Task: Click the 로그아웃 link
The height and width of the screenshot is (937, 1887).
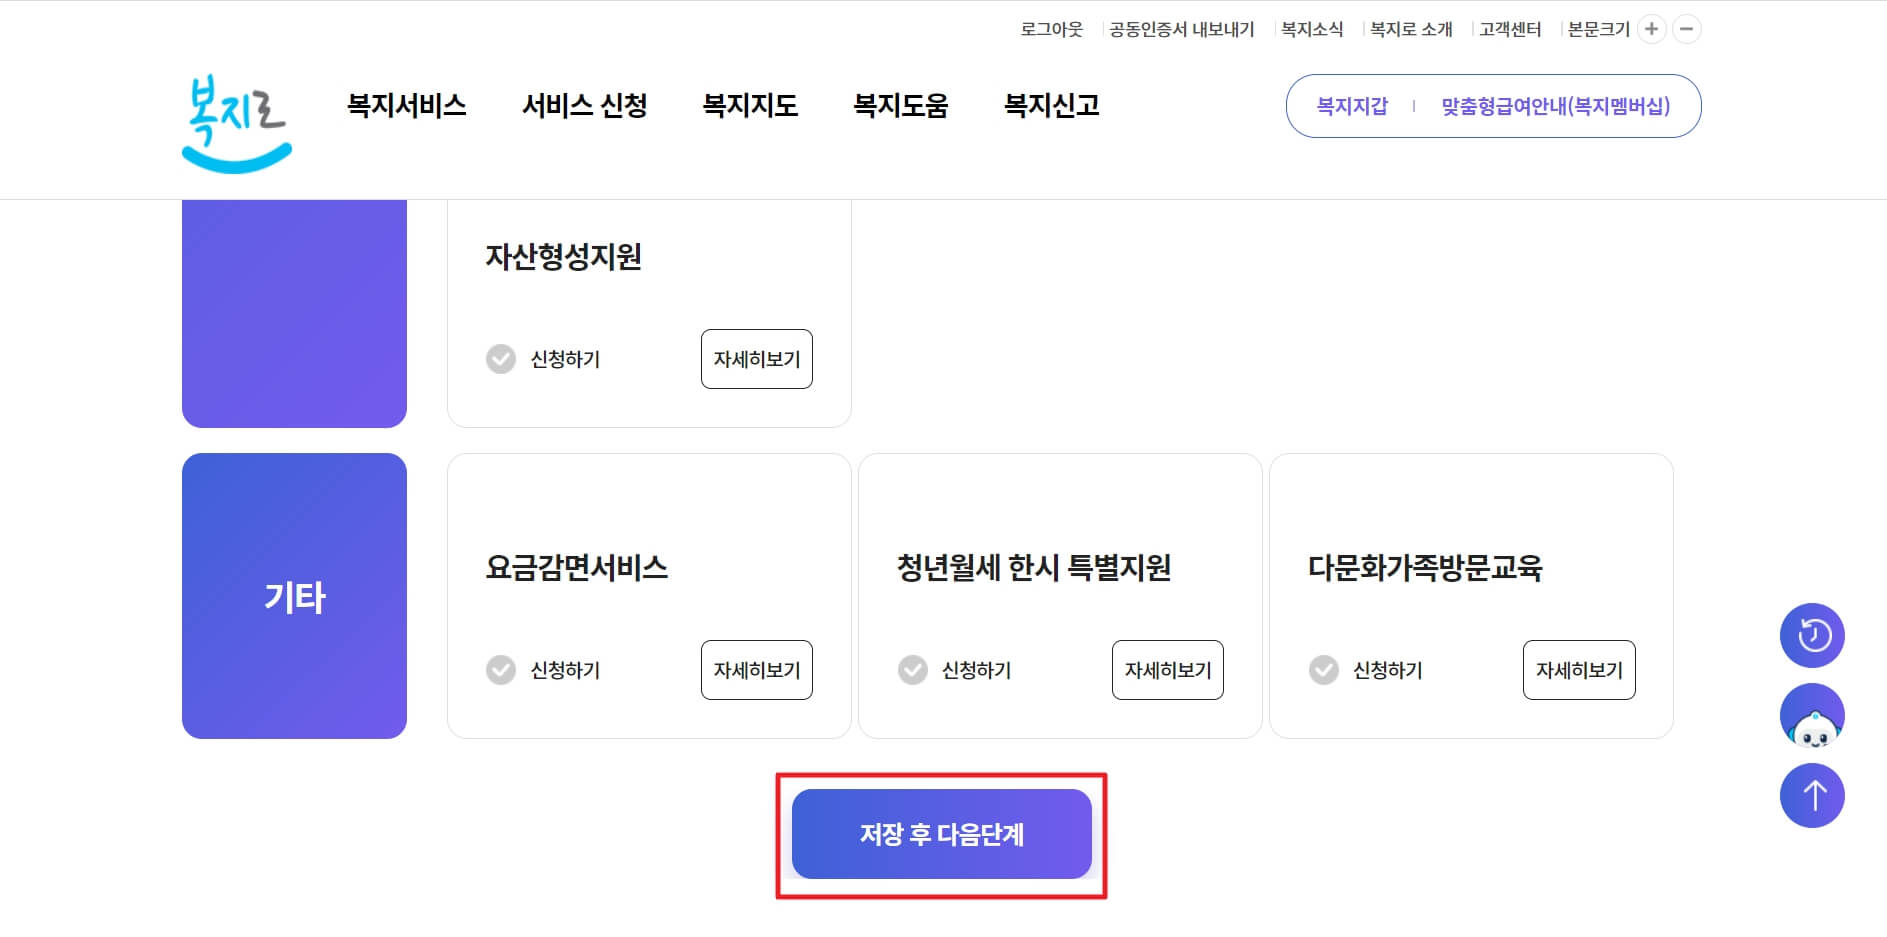Action: coord(1051,30)
